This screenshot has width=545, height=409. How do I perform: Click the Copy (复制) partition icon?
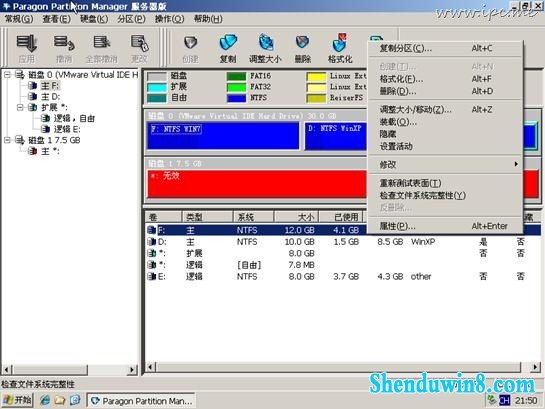pos(228,48)
